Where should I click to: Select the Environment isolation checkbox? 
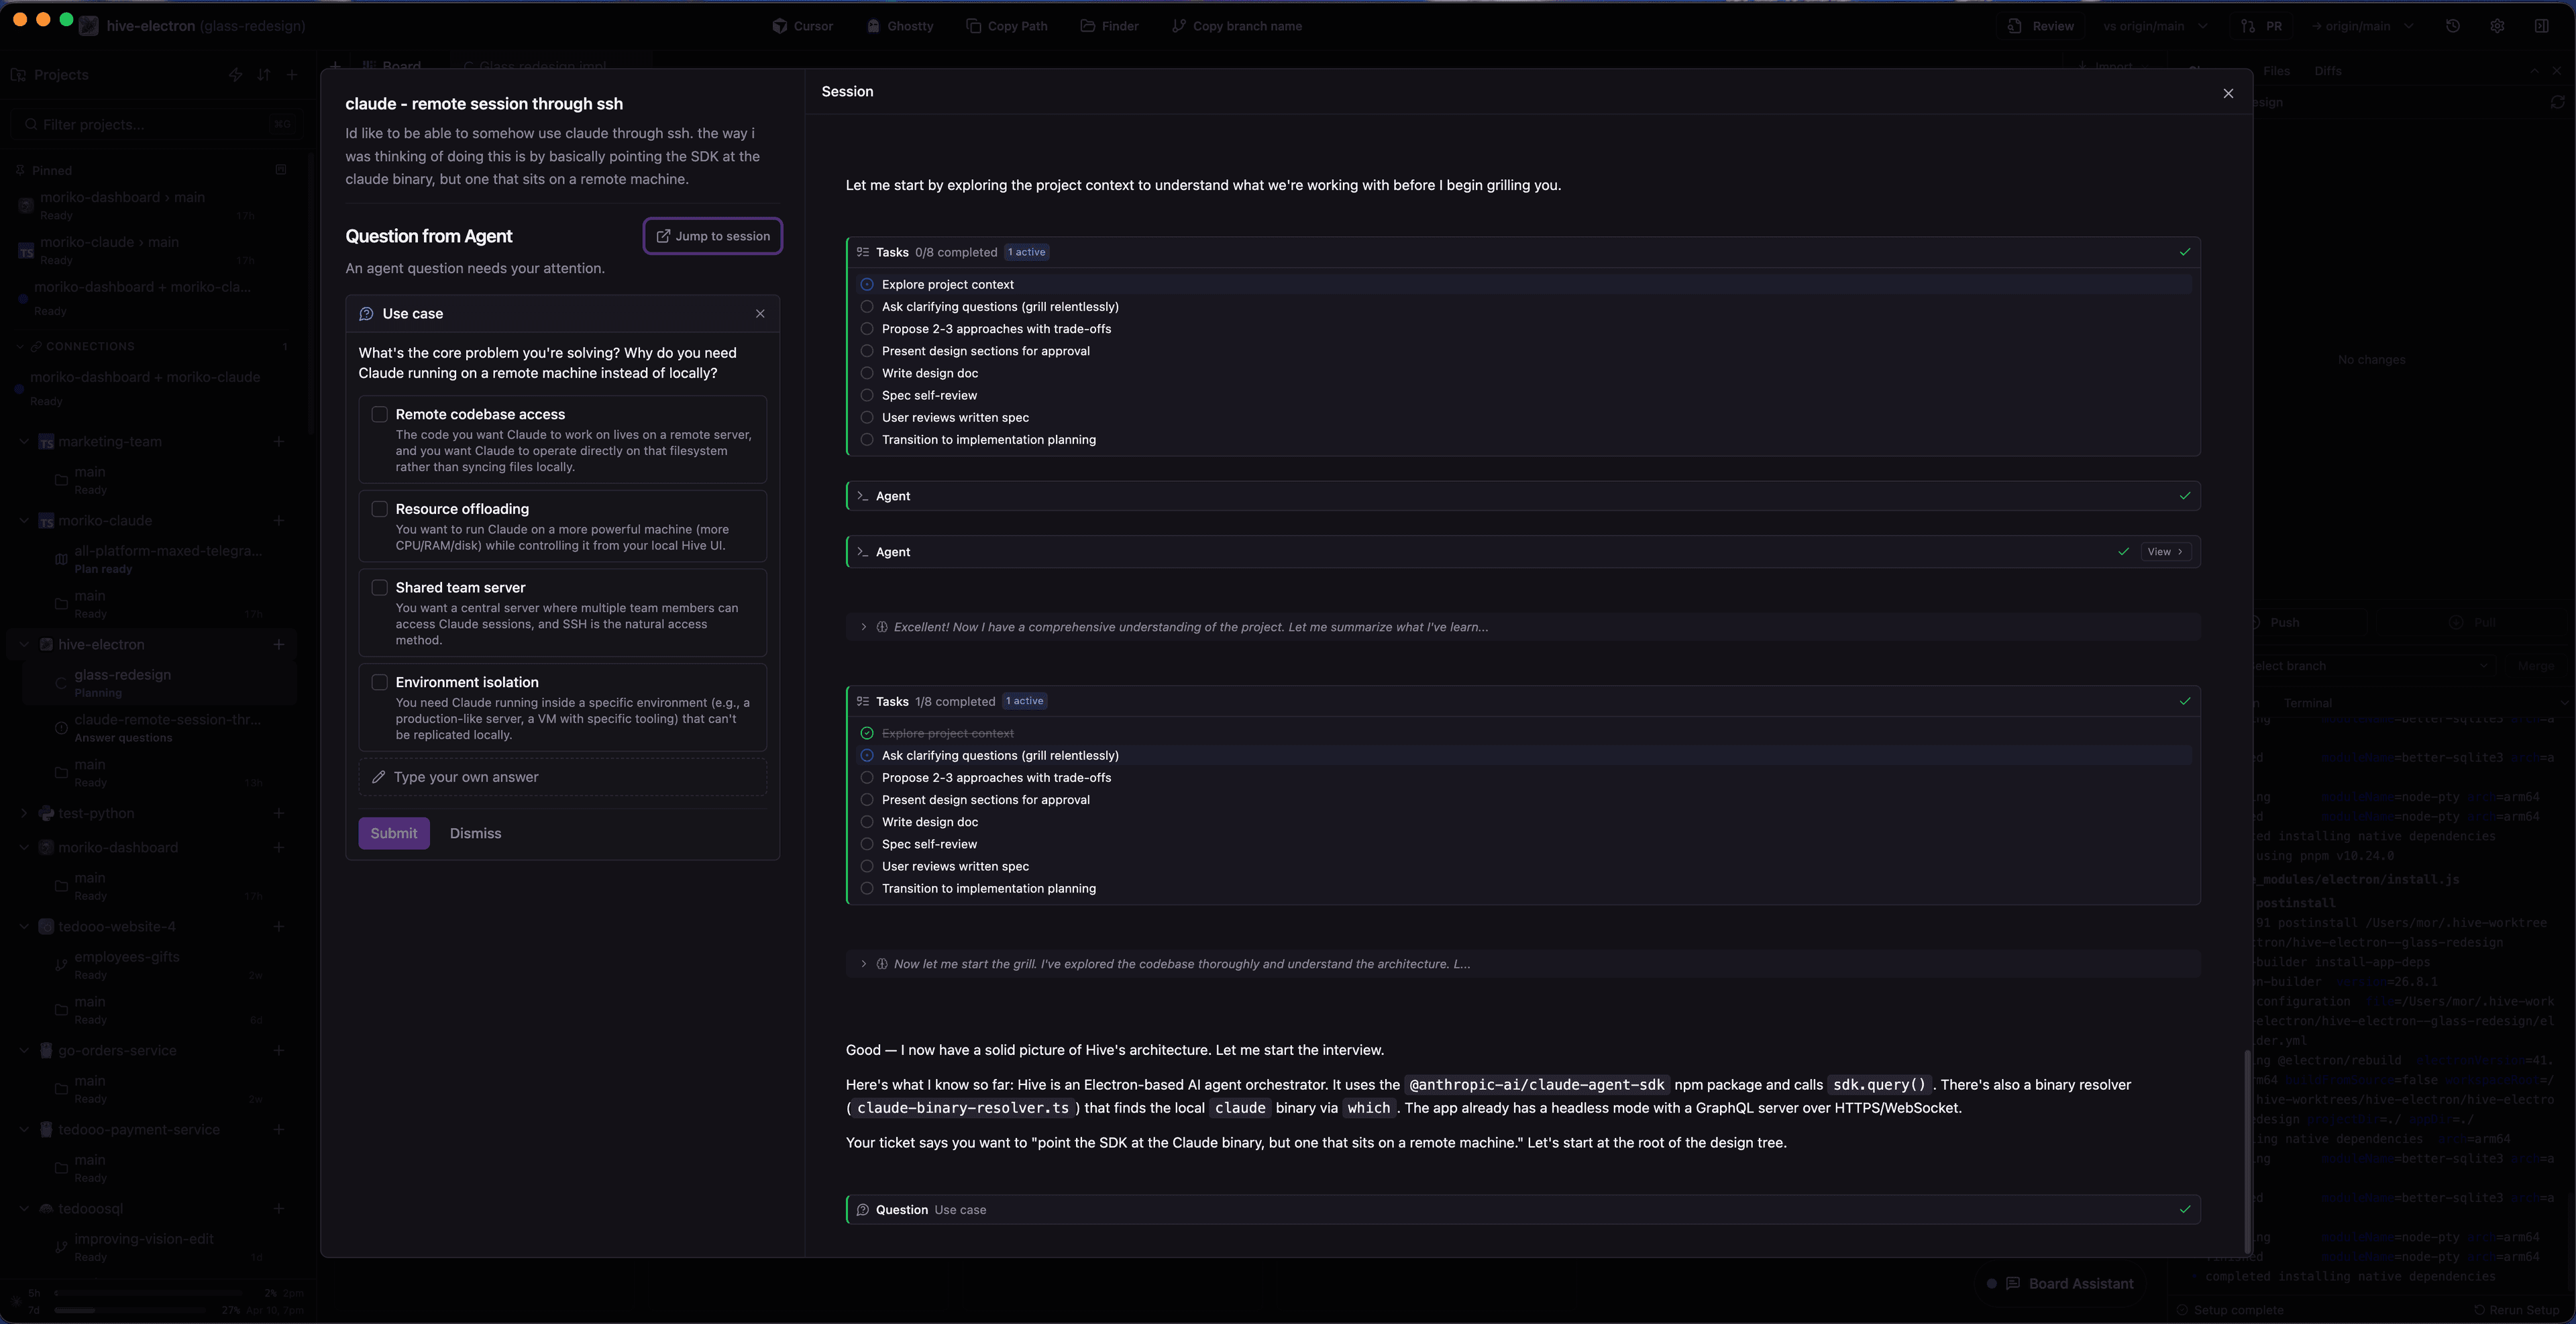pos(380,682)
